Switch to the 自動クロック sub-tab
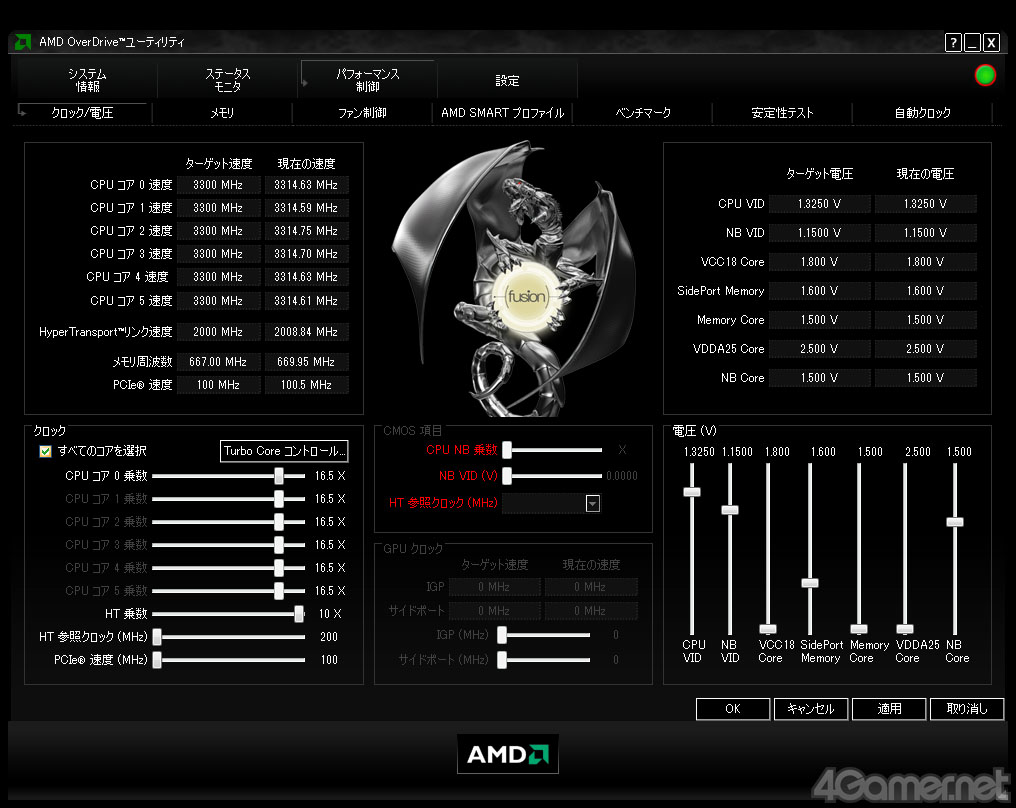1016x808 pixels. pos(922,113)
